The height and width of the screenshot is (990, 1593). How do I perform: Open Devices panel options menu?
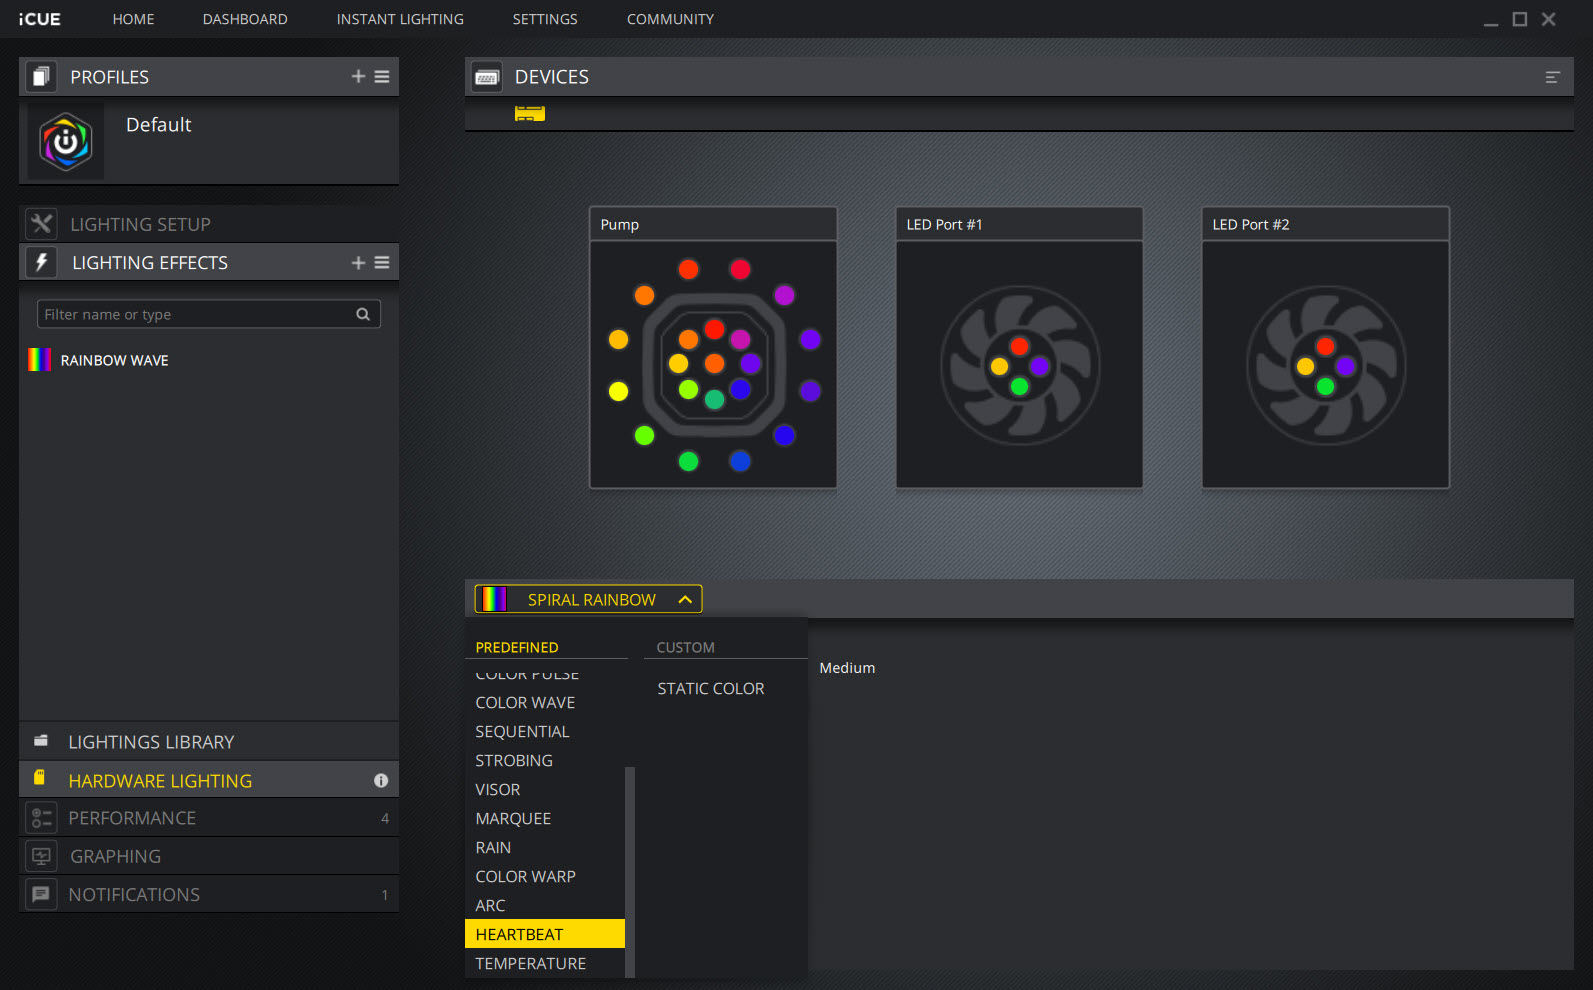(1552, 77)
